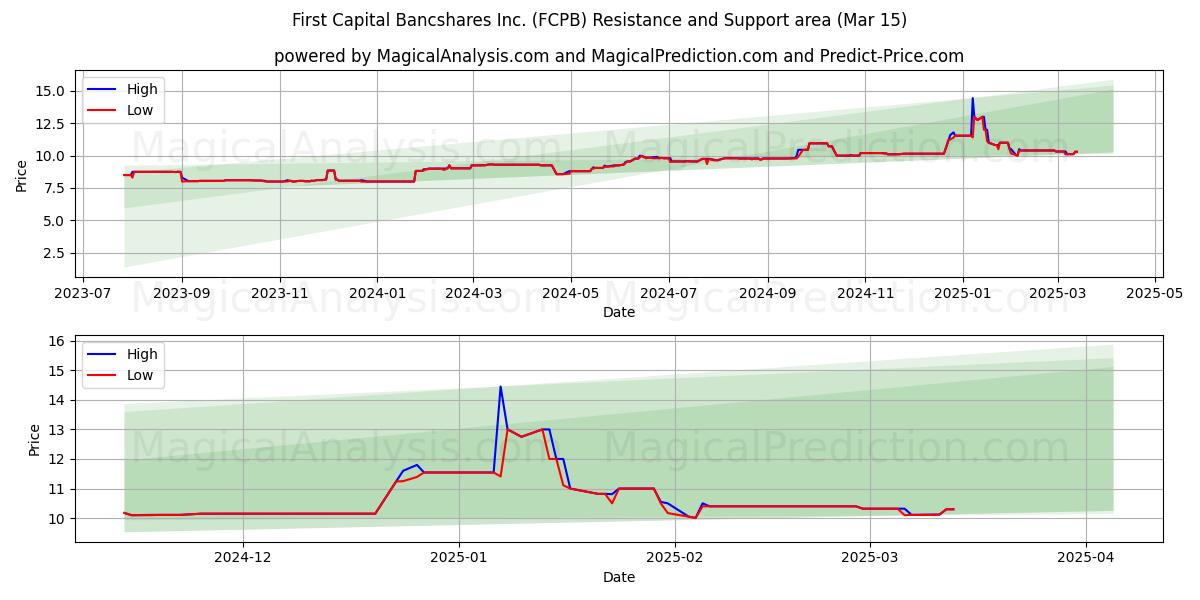Click the 16 y-axis label on bottom chart
This screenshot has width=1200, height=600.
pos(56,341)
